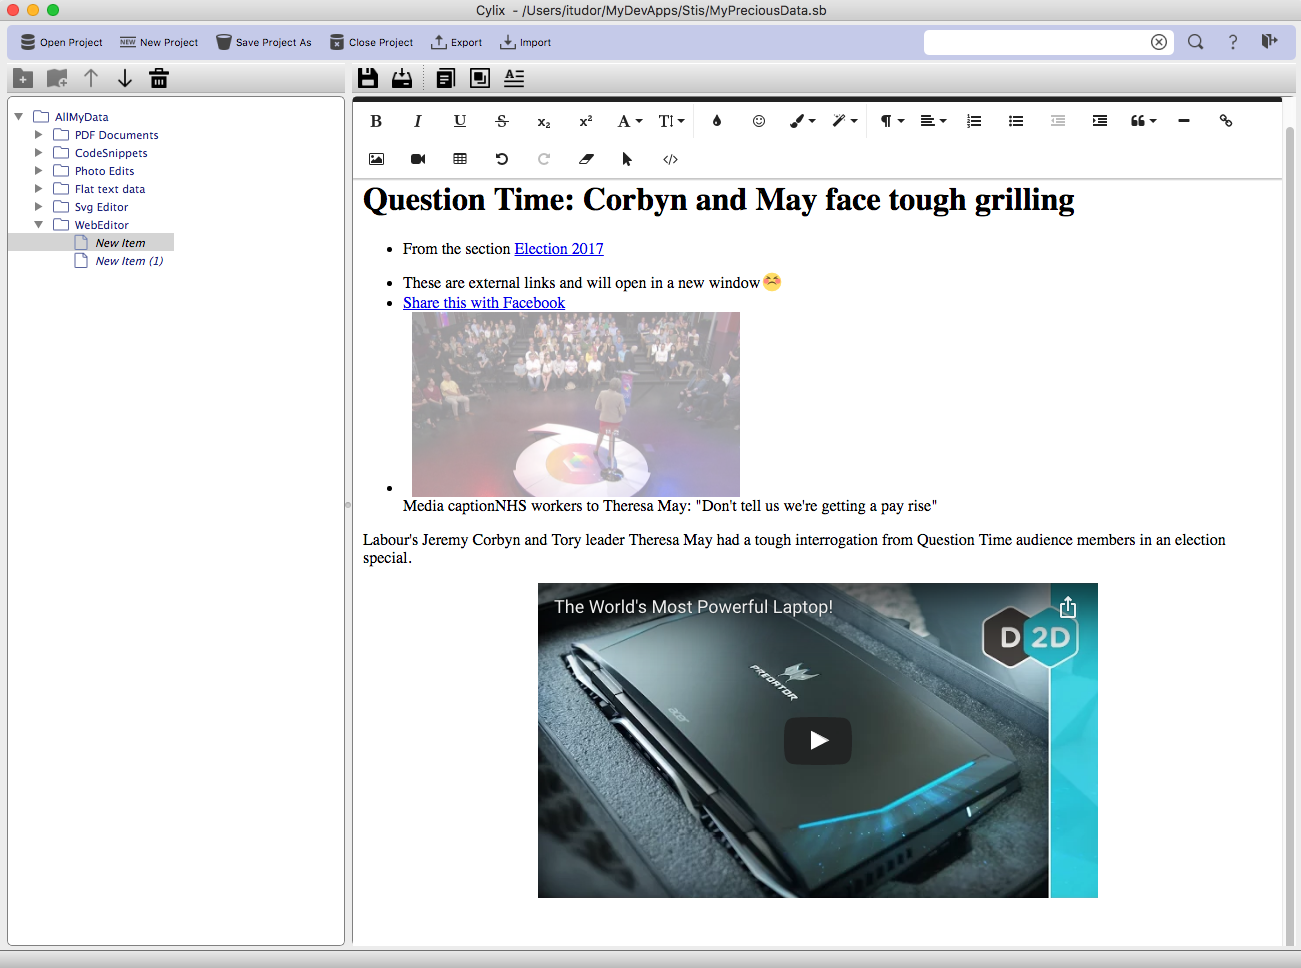
Task: Save the document with the floppy disk icon
Action: [368, 78]
